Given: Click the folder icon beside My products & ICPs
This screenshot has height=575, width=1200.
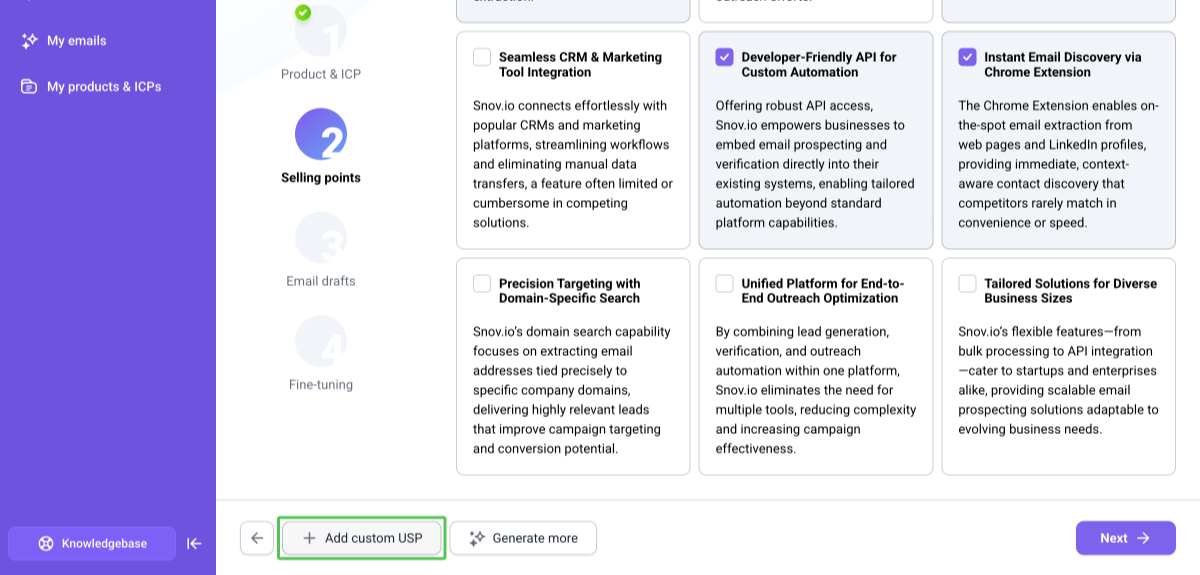Looking at the screenshot, I should coord(29,87).
